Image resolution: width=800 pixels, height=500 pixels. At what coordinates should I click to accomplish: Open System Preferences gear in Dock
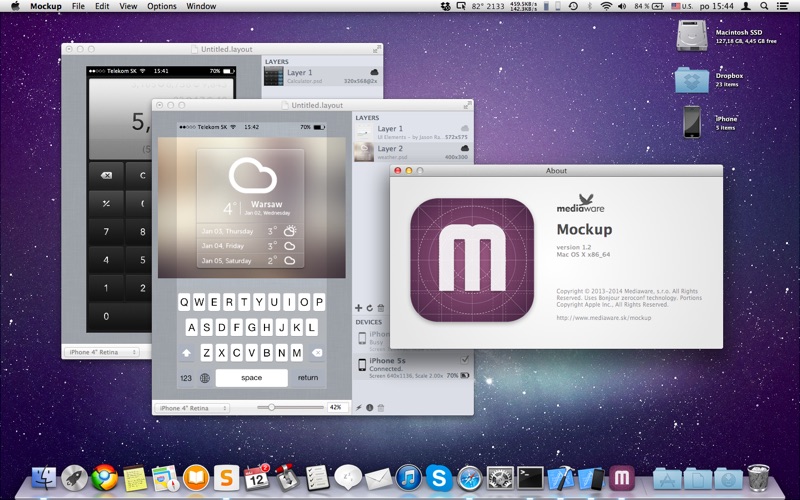click(x=500, y=478)
